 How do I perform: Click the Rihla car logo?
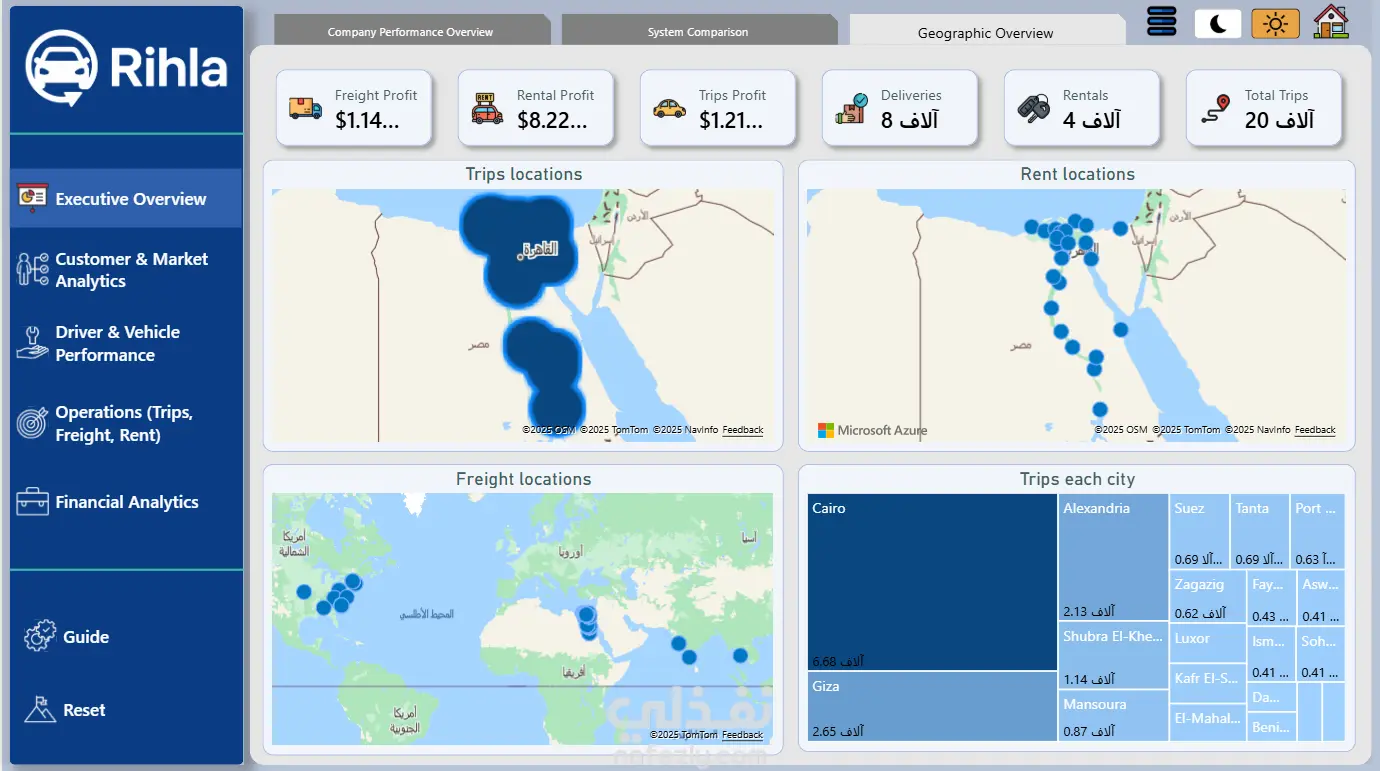62,68
